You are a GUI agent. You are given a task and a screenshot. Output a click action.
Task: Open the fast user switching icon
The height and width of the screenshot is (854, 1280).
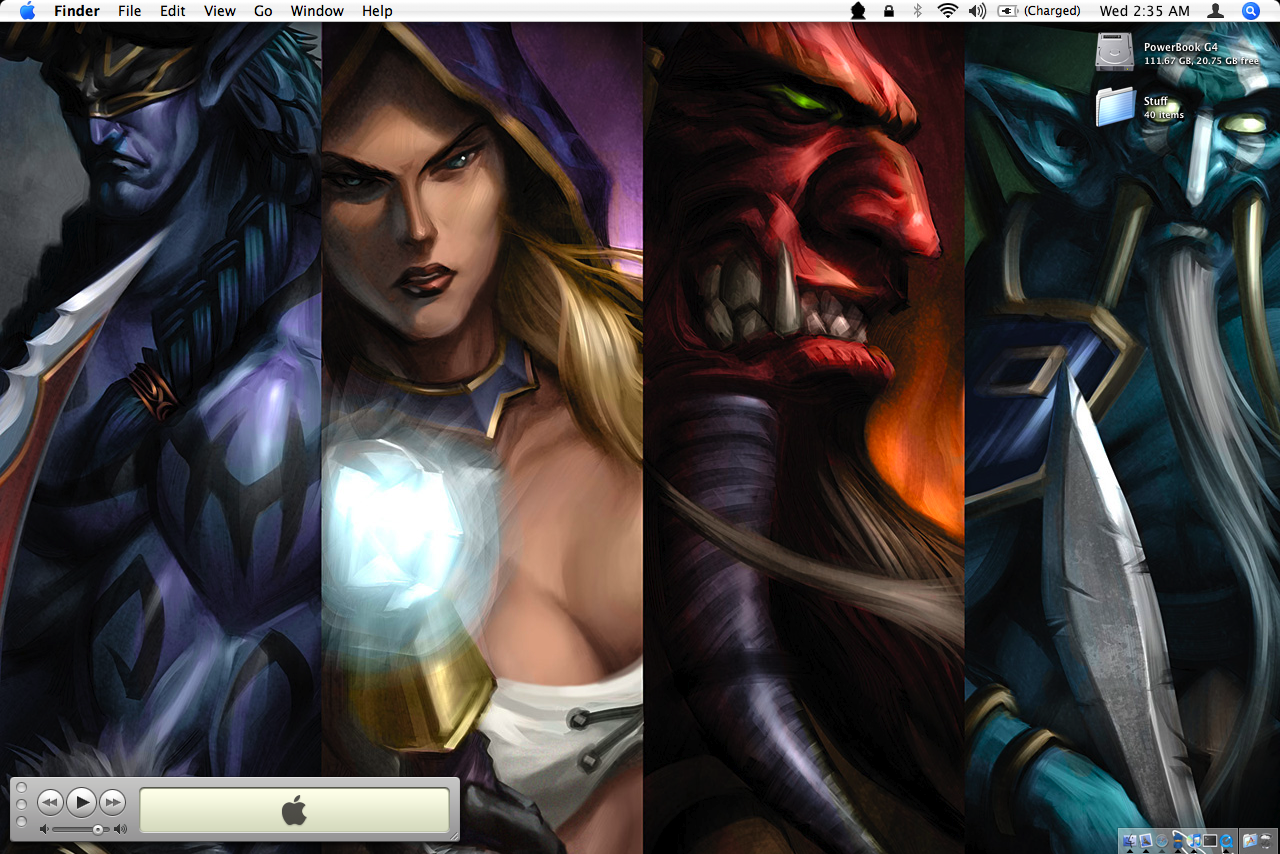point(1216,11)
